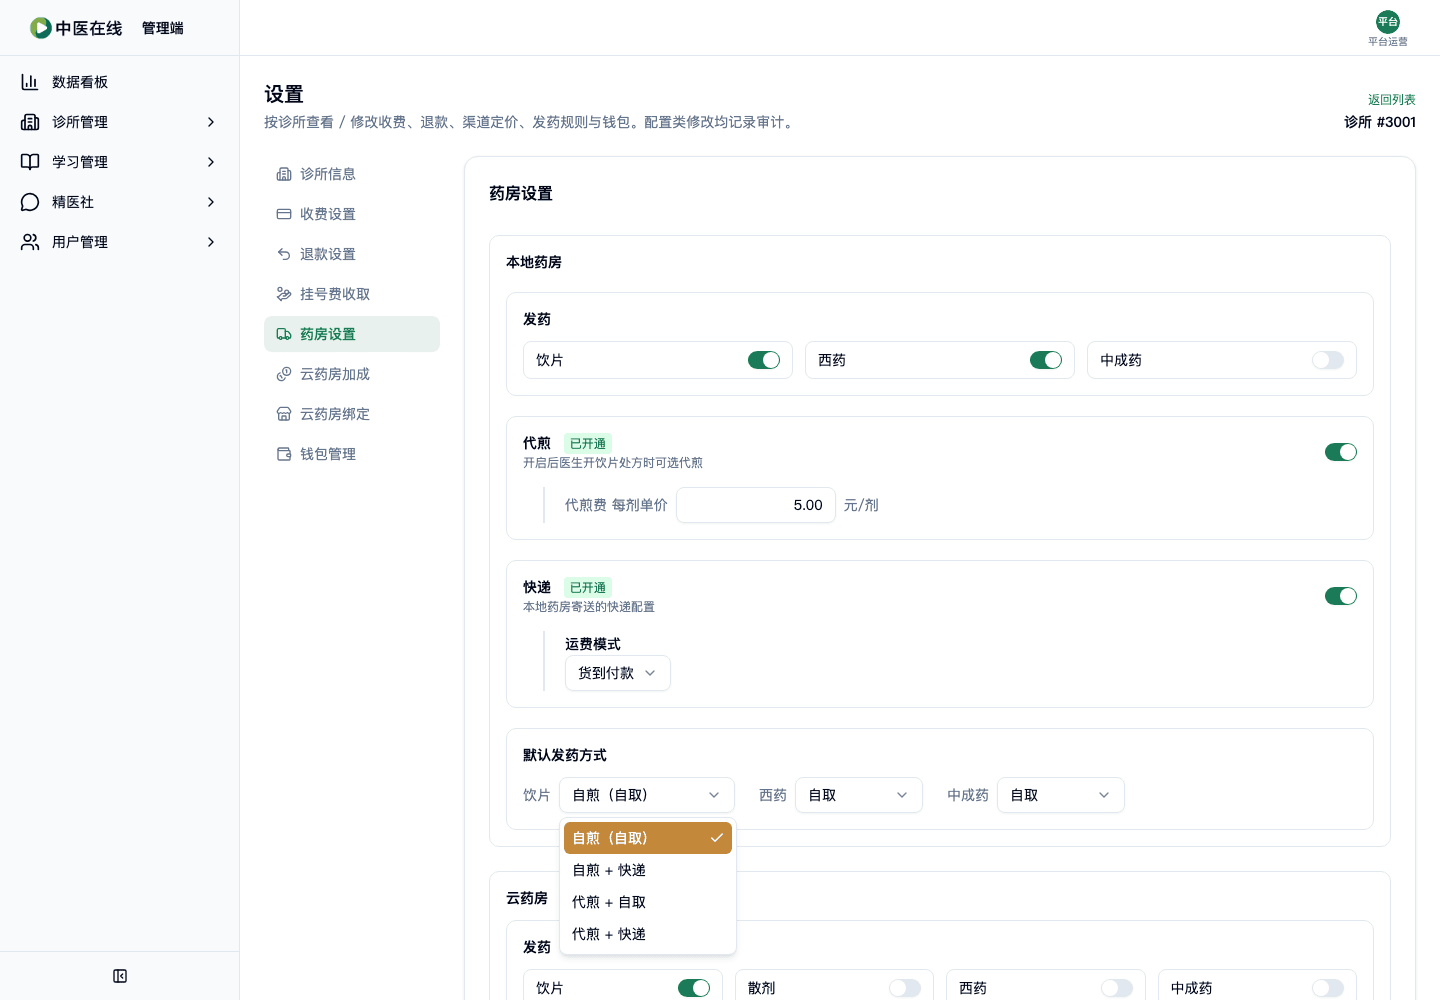
Task: Select 代煎 + 自取 option
Action: pyautogui.click(x=648, y=902)
